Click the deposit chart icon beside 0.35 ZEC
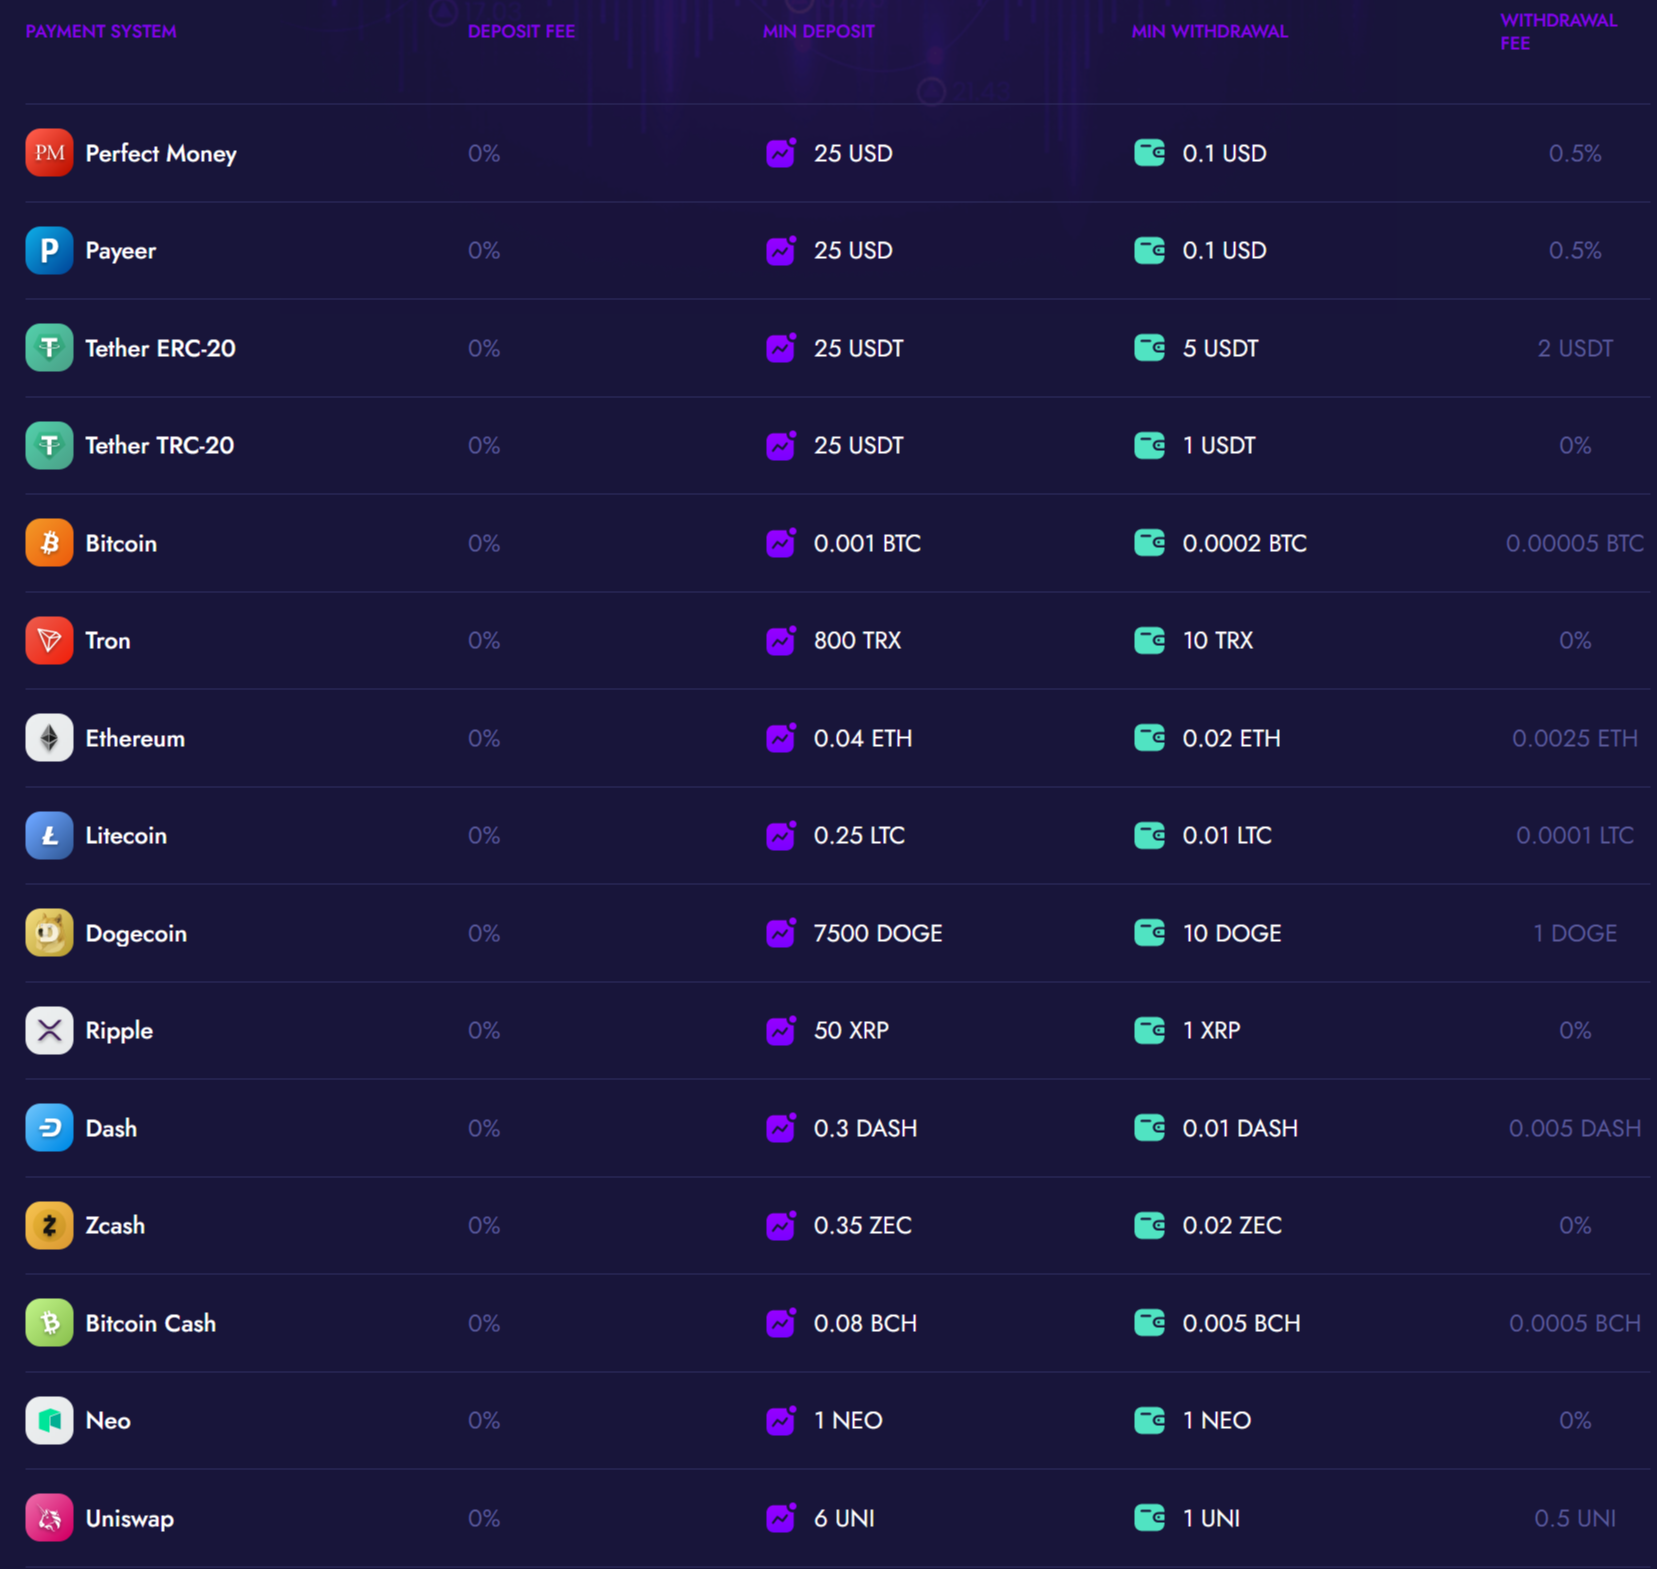The image size is (1657, 1569). (781, 1225)
